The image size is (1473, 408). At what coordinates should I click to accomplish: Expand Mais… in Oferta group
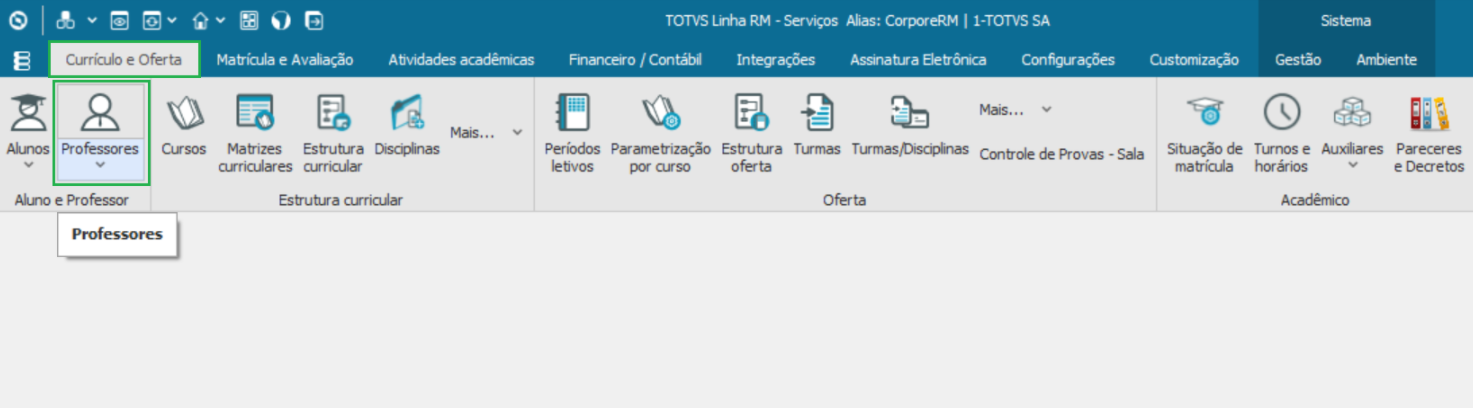(1015, 110)
